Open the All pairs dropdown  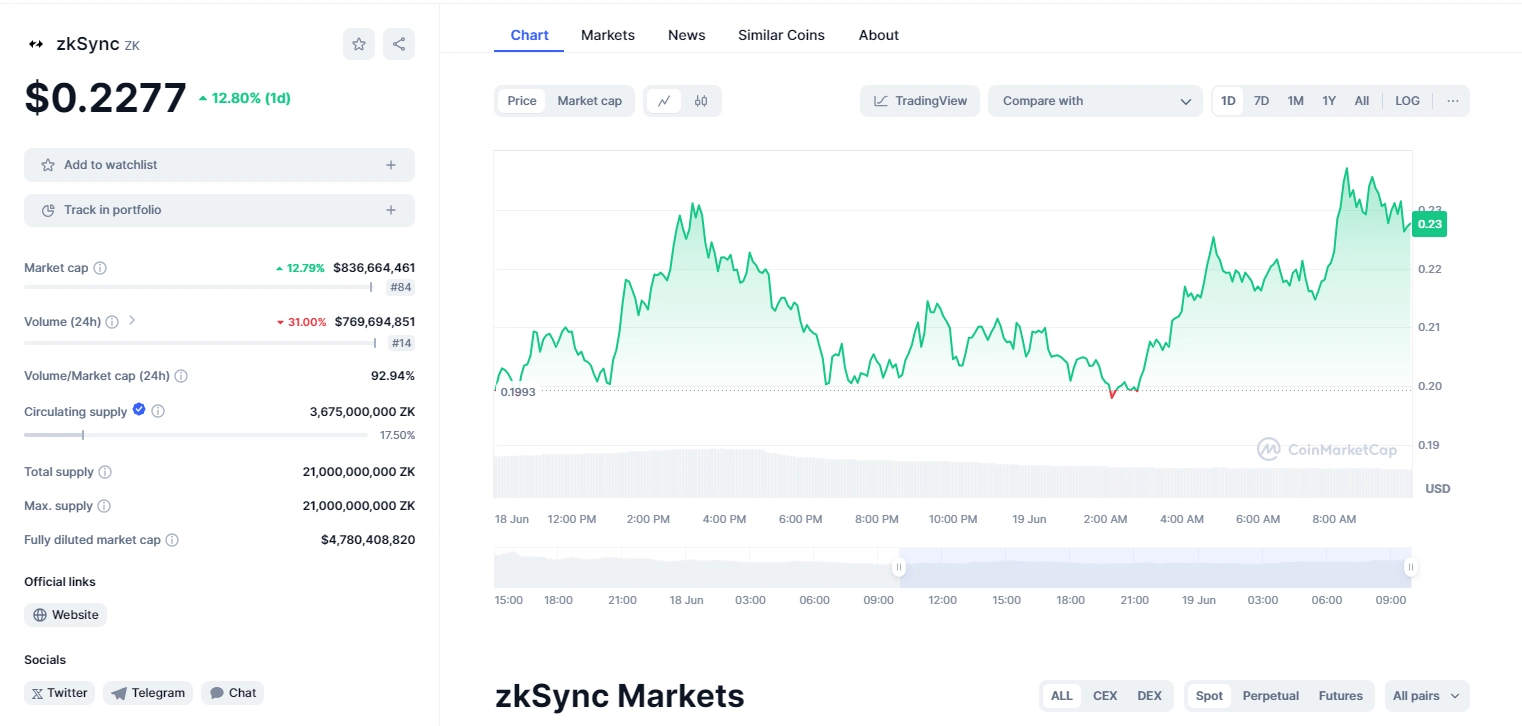tap(1427, 696)
